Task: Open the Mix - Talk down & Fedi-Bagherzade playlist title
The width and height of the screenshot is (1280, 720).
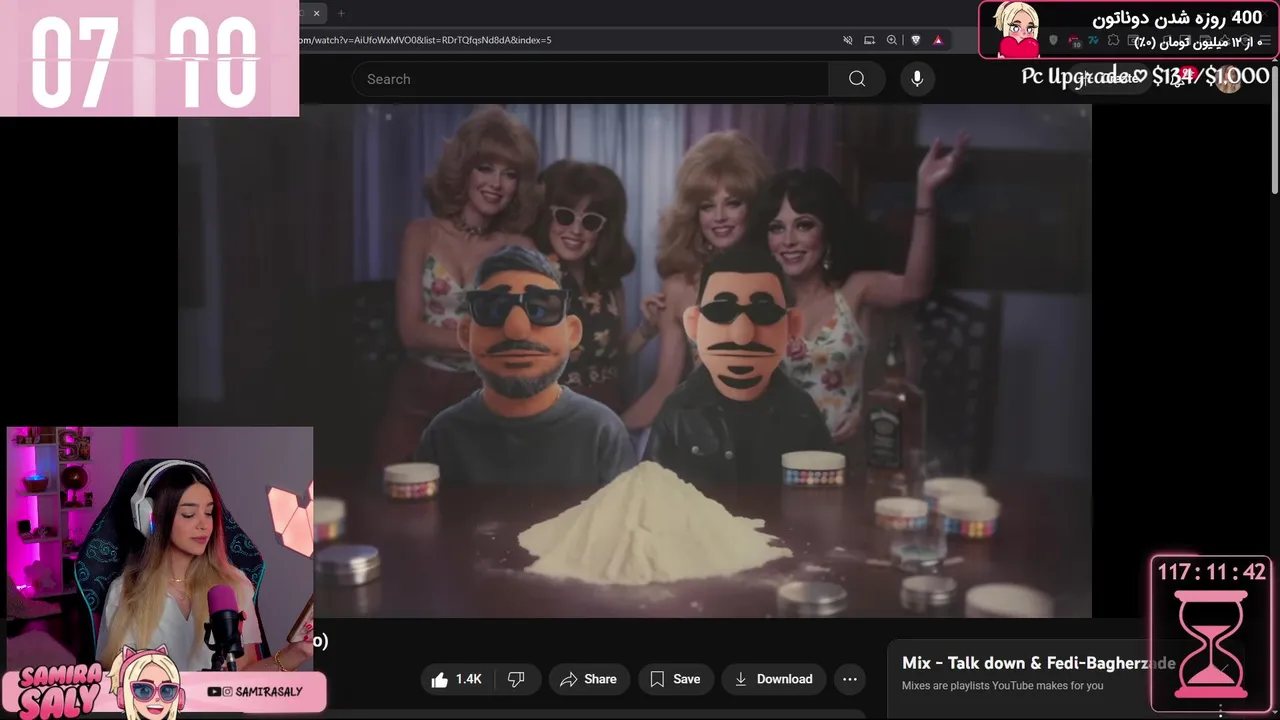Action: point(1038,663)
